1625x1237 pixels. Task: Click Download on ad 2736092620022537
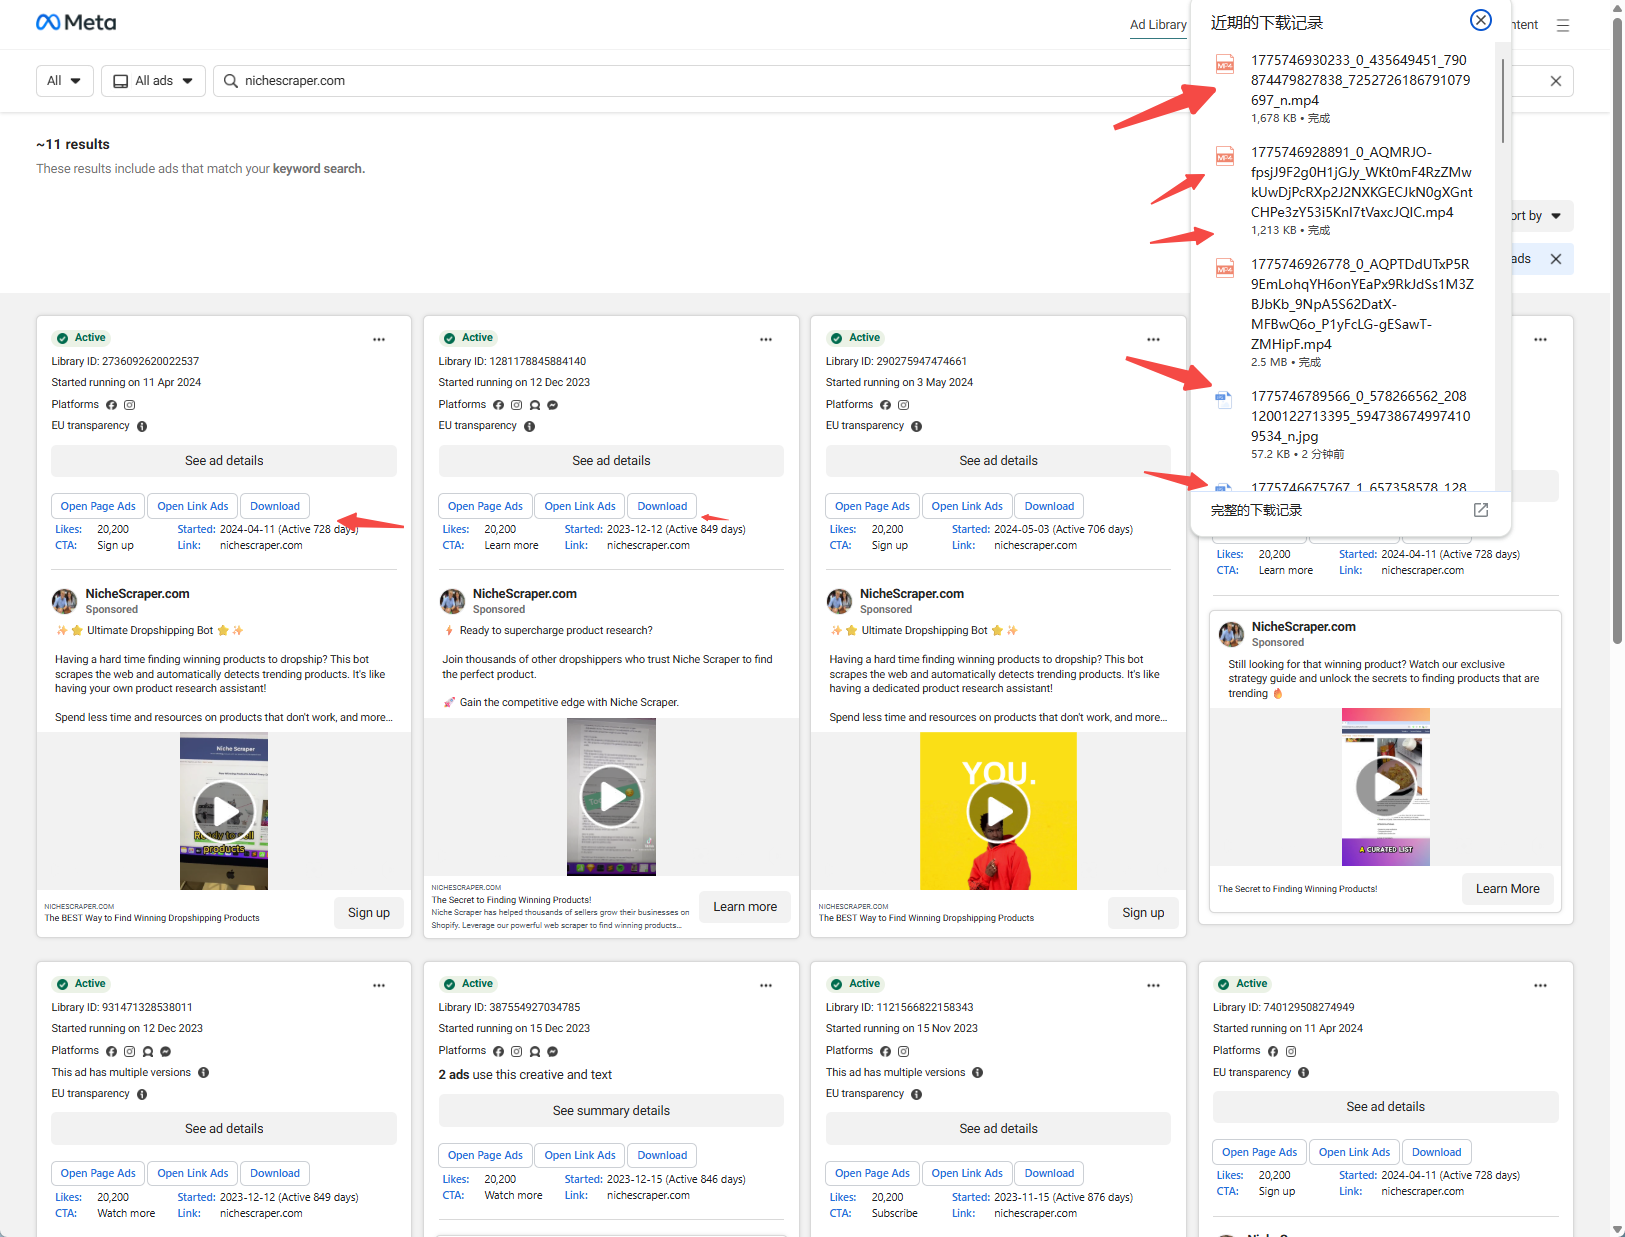(x=275, y=506)
